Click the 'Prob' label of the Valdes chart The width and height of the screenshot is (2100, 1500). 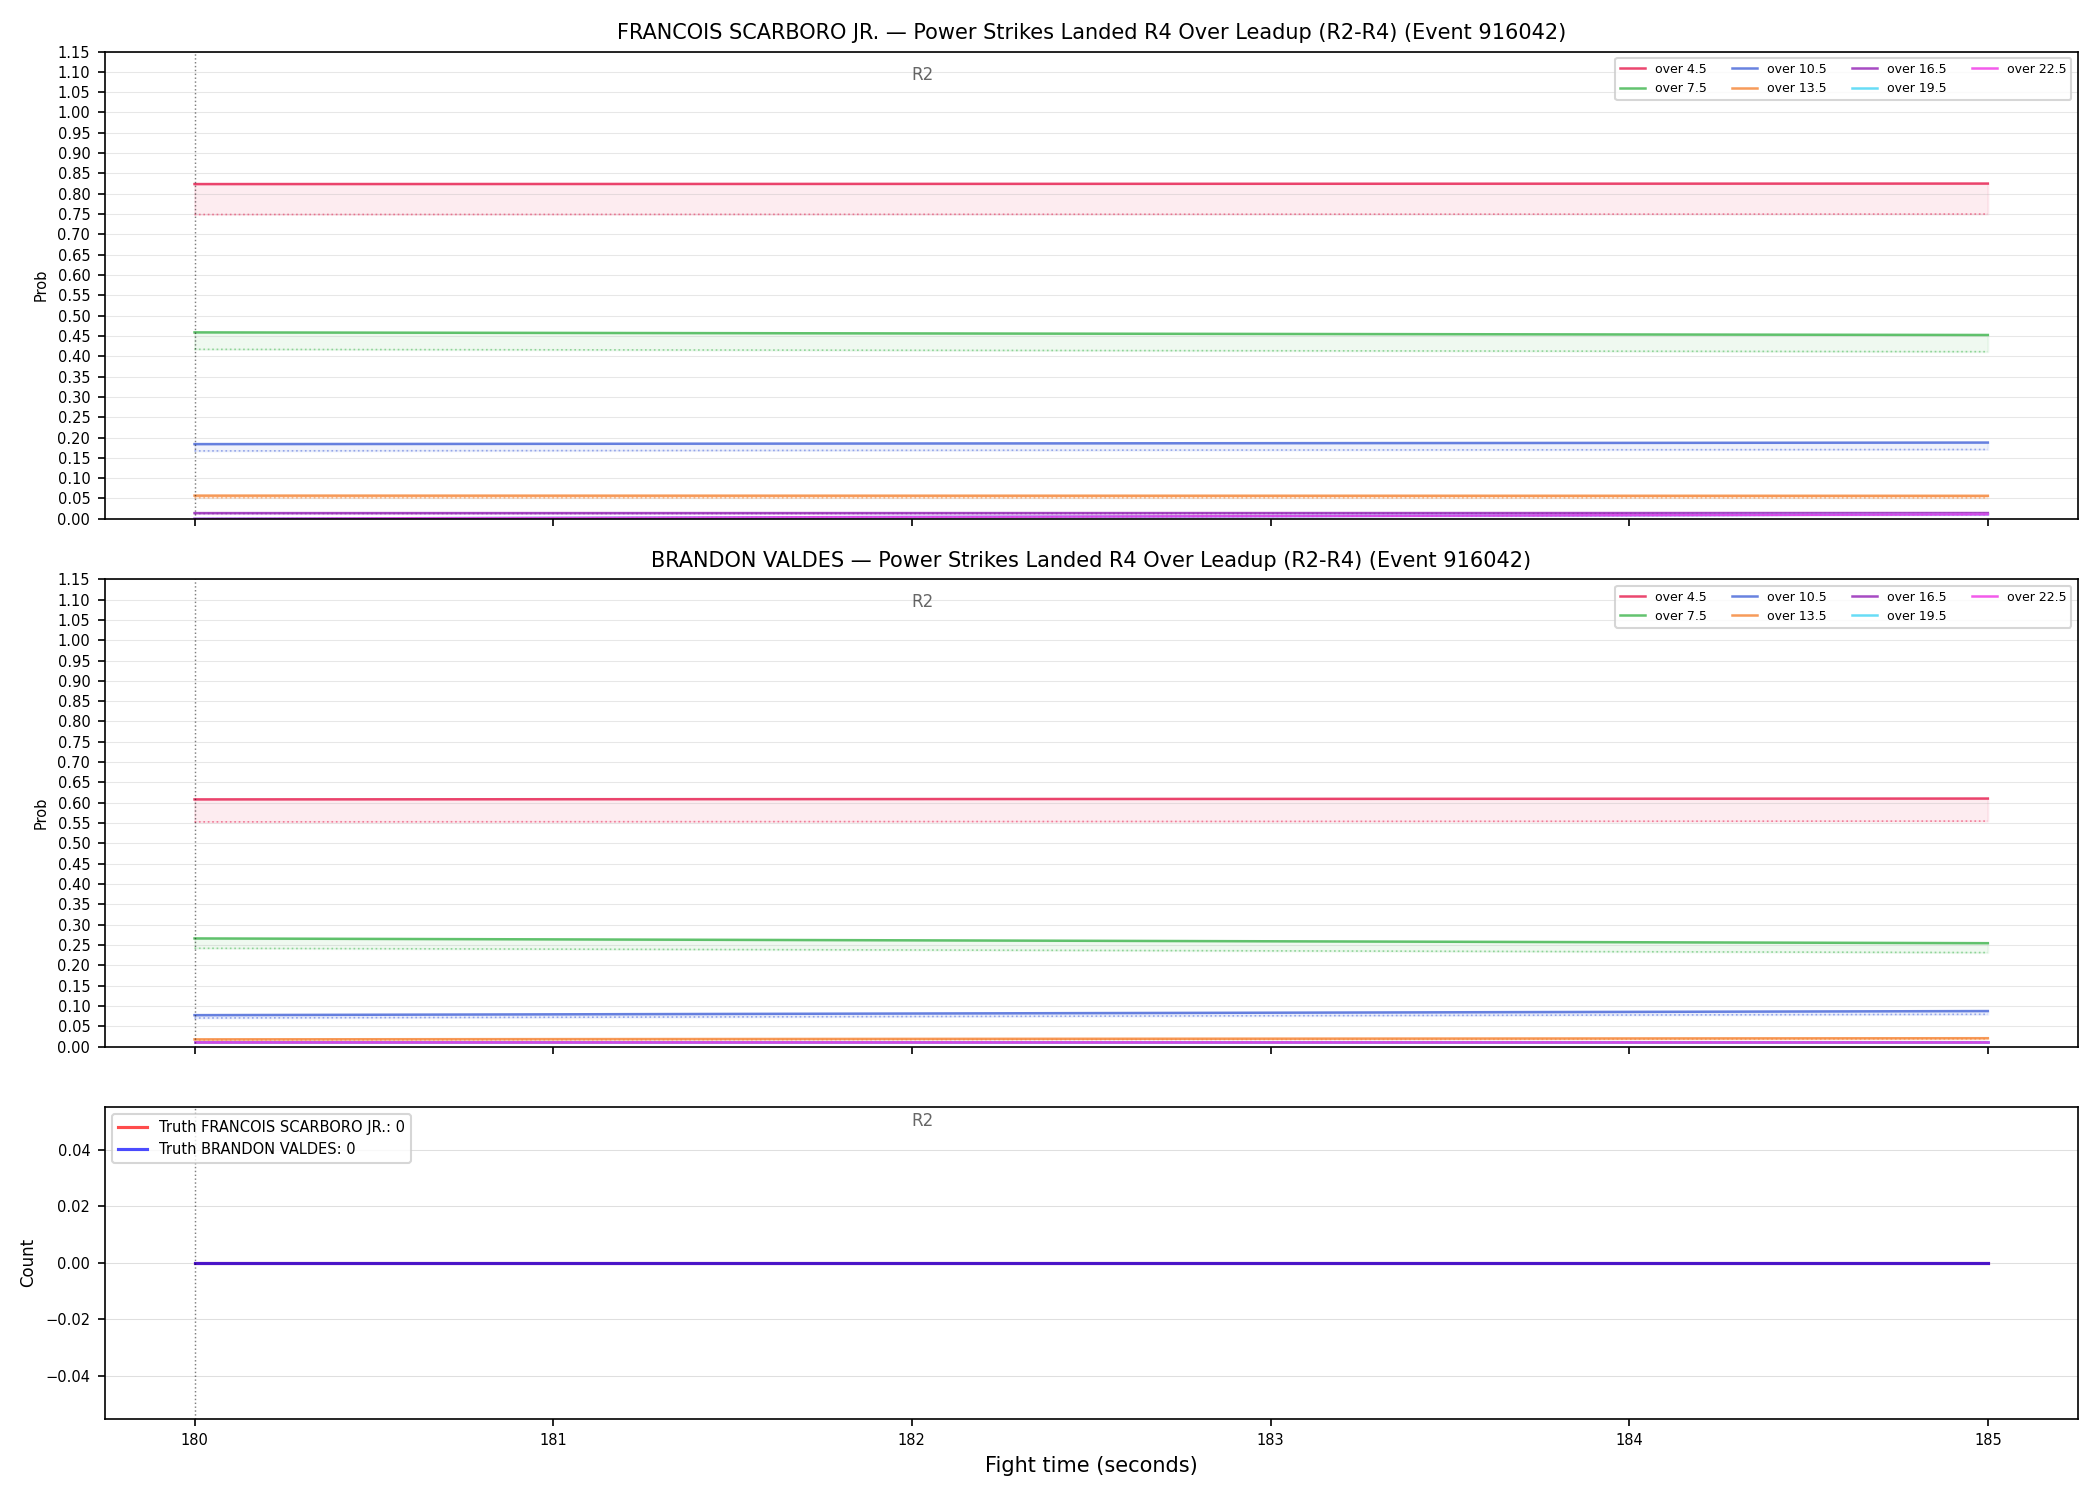coord(41,814)
